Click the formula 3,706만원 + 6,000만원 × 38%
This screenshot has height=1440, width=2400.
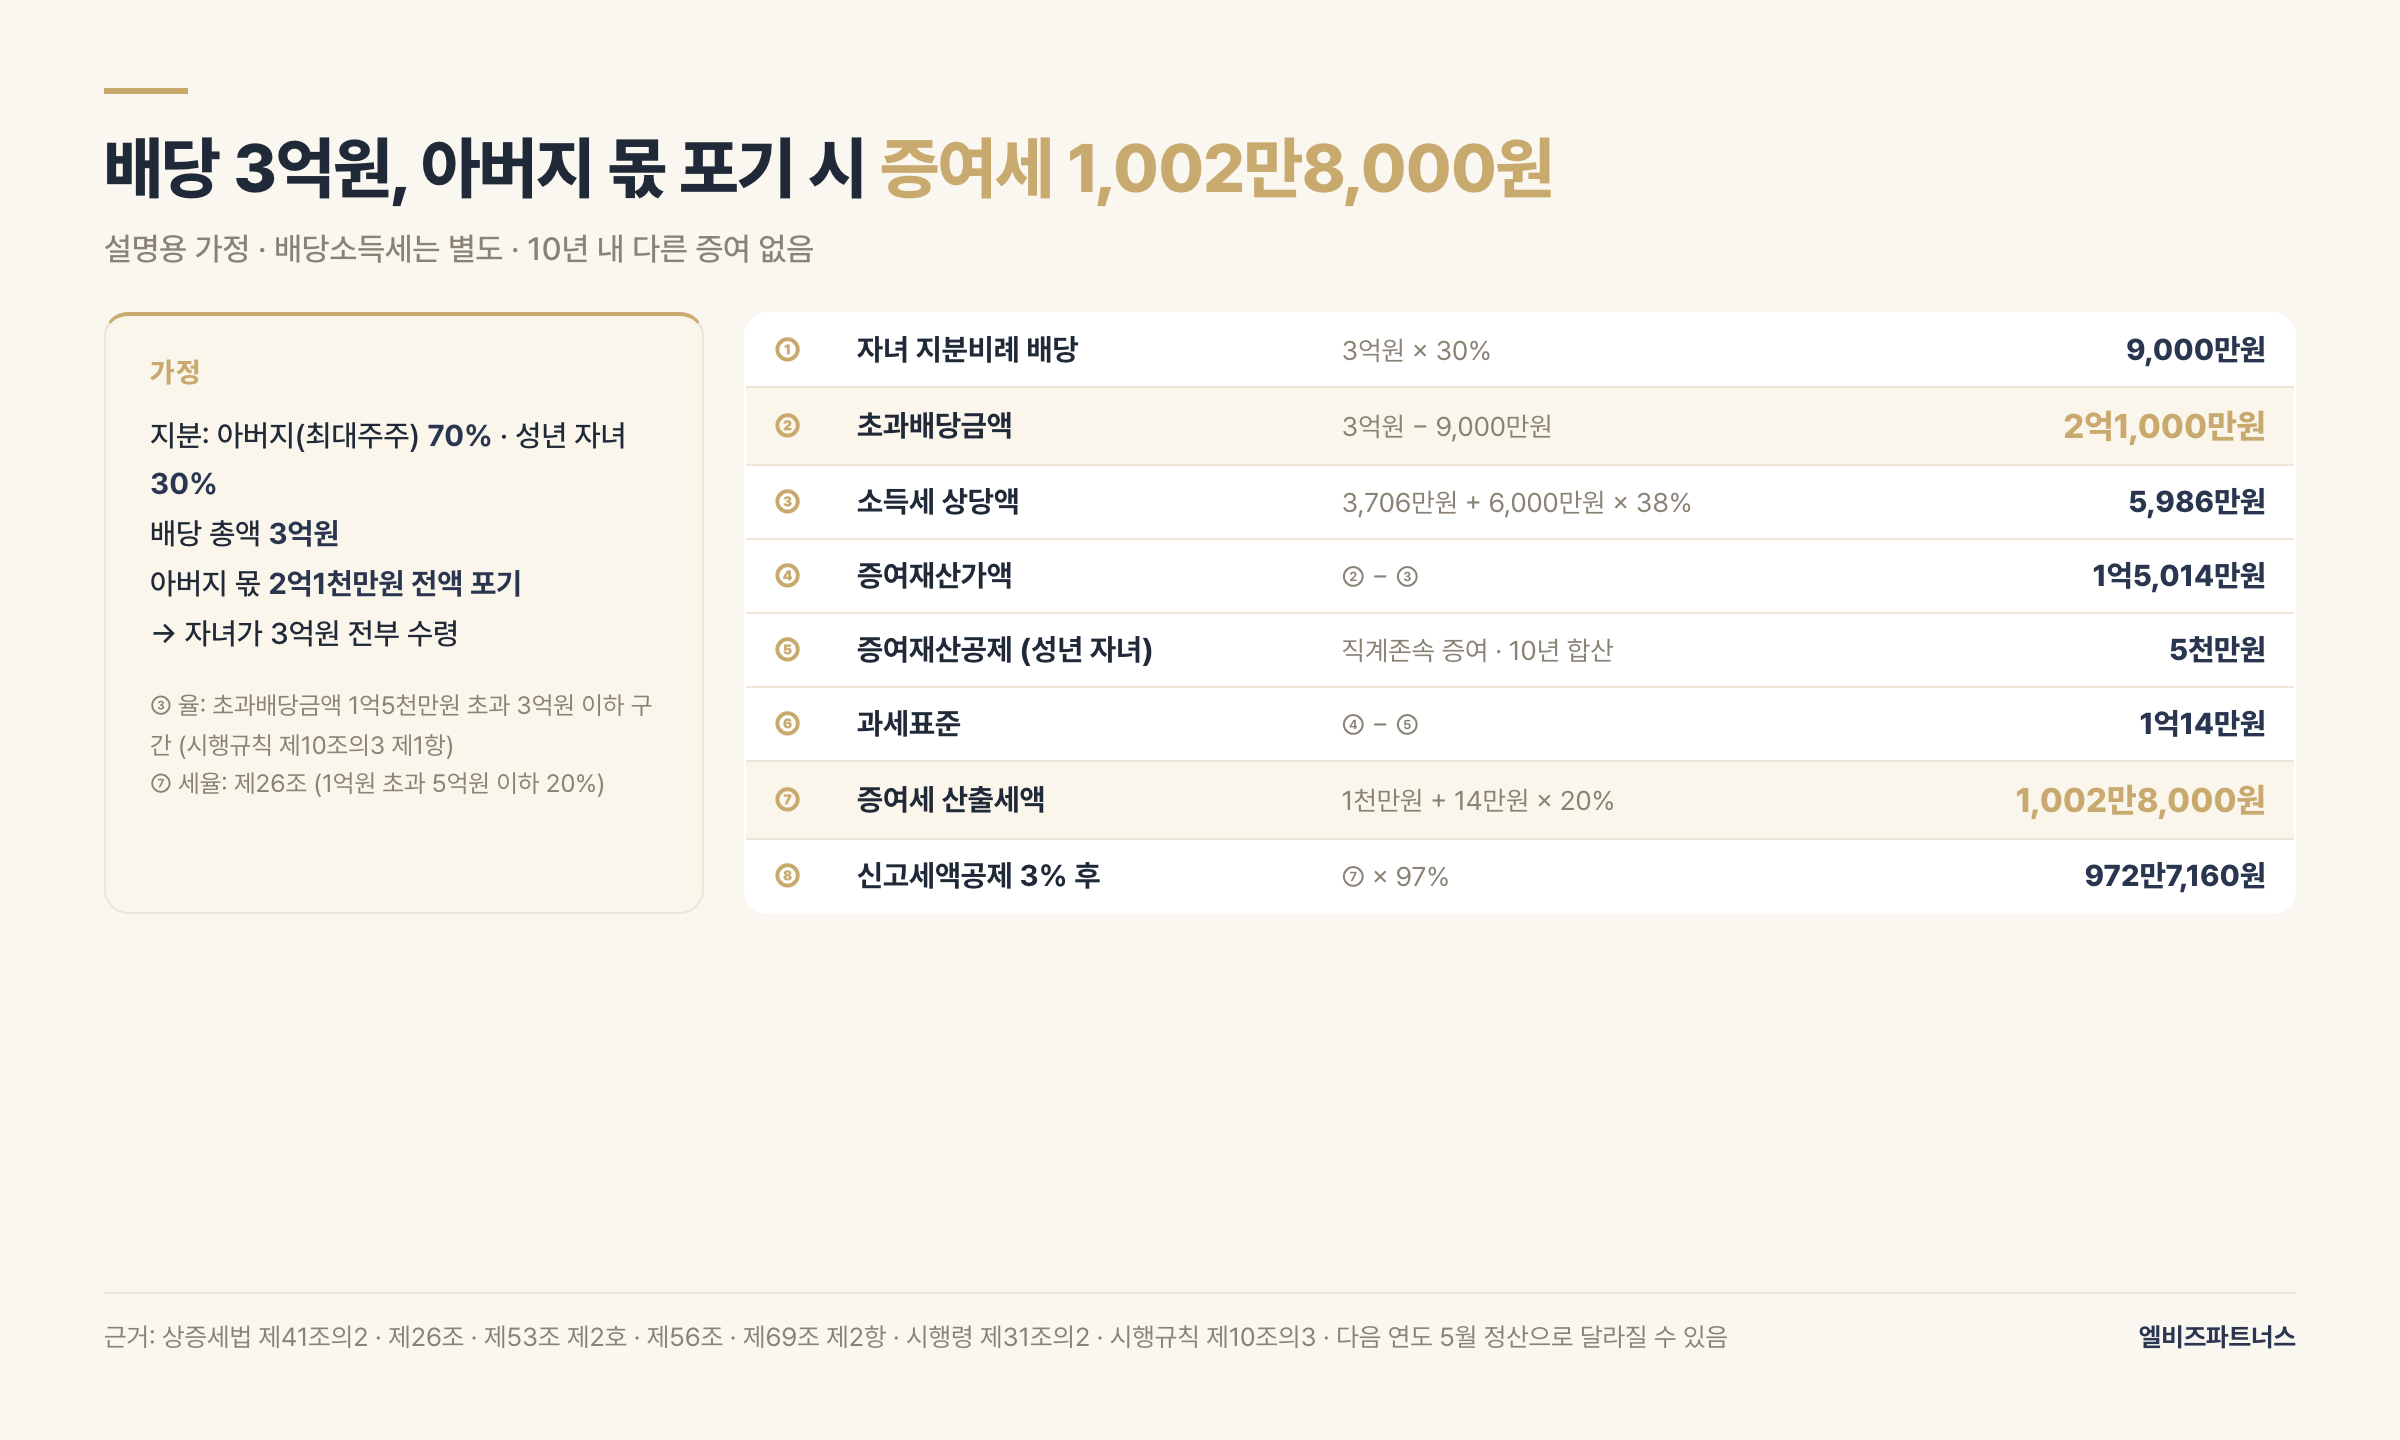point(1517,503)
